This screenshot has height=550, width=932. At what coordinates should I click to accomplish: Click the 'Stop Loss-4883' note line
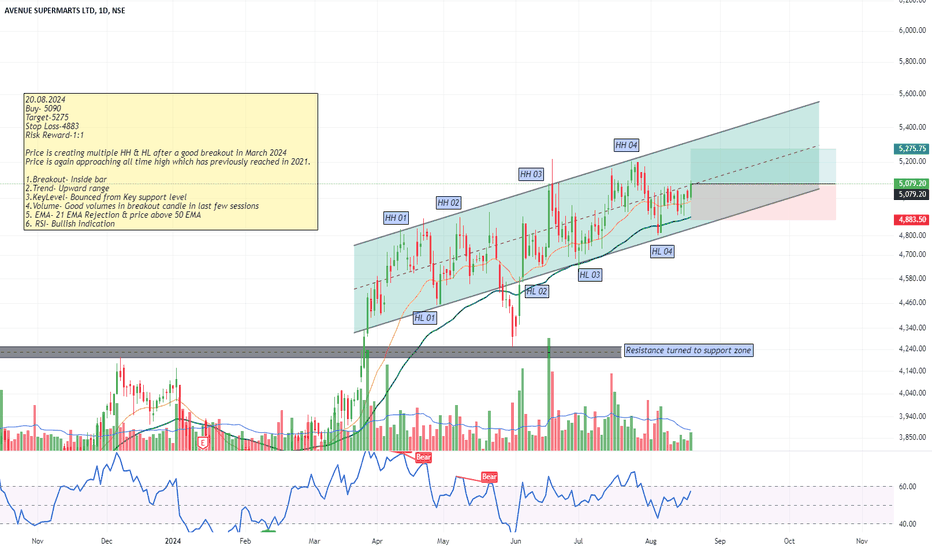(52, 126)
